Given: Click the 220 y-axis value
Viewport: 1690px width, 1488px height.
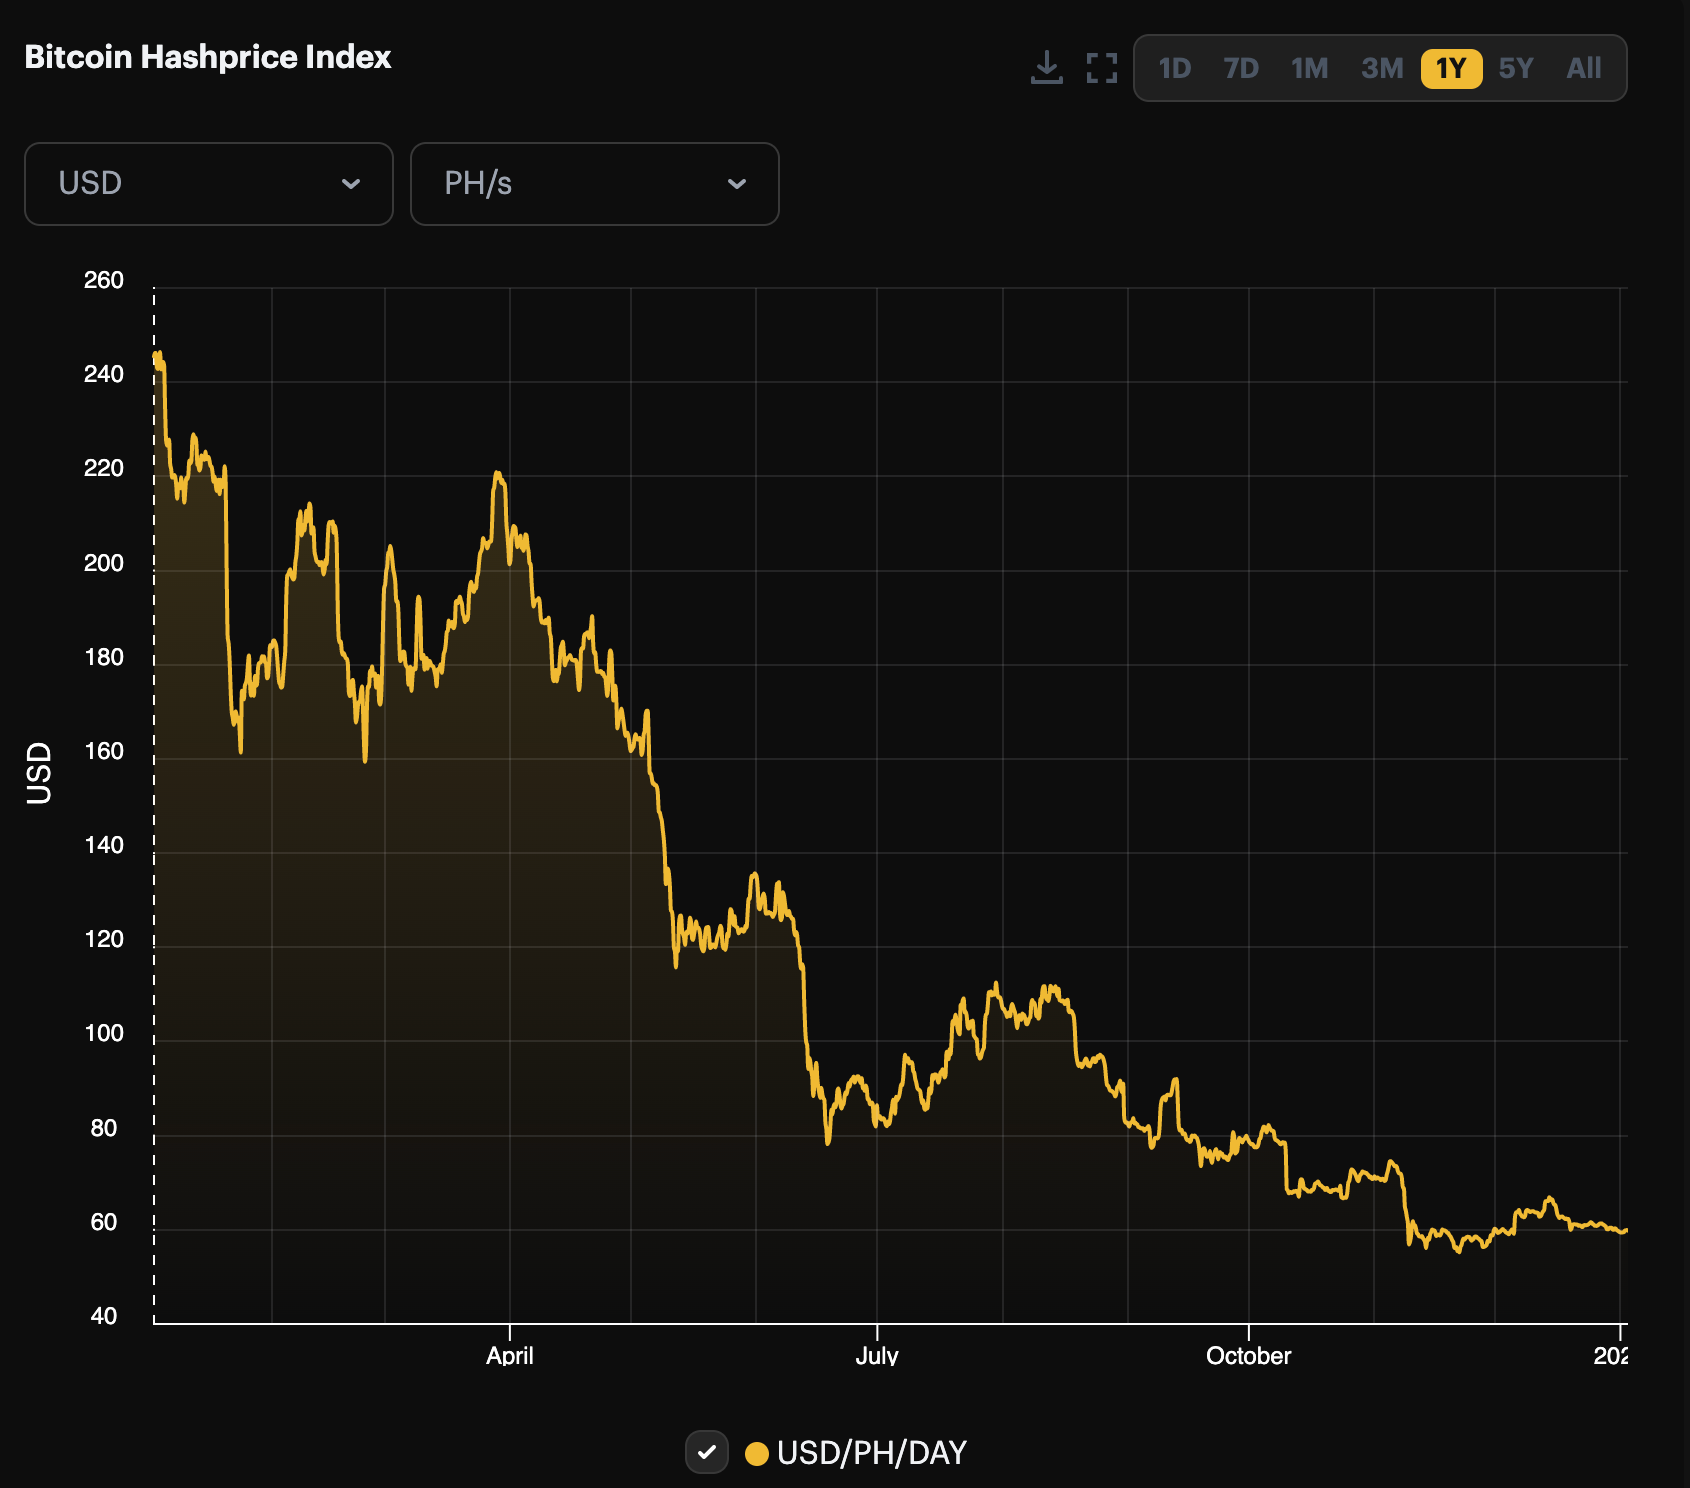Looking at the screenshot, I should click(x=104, y=468).
